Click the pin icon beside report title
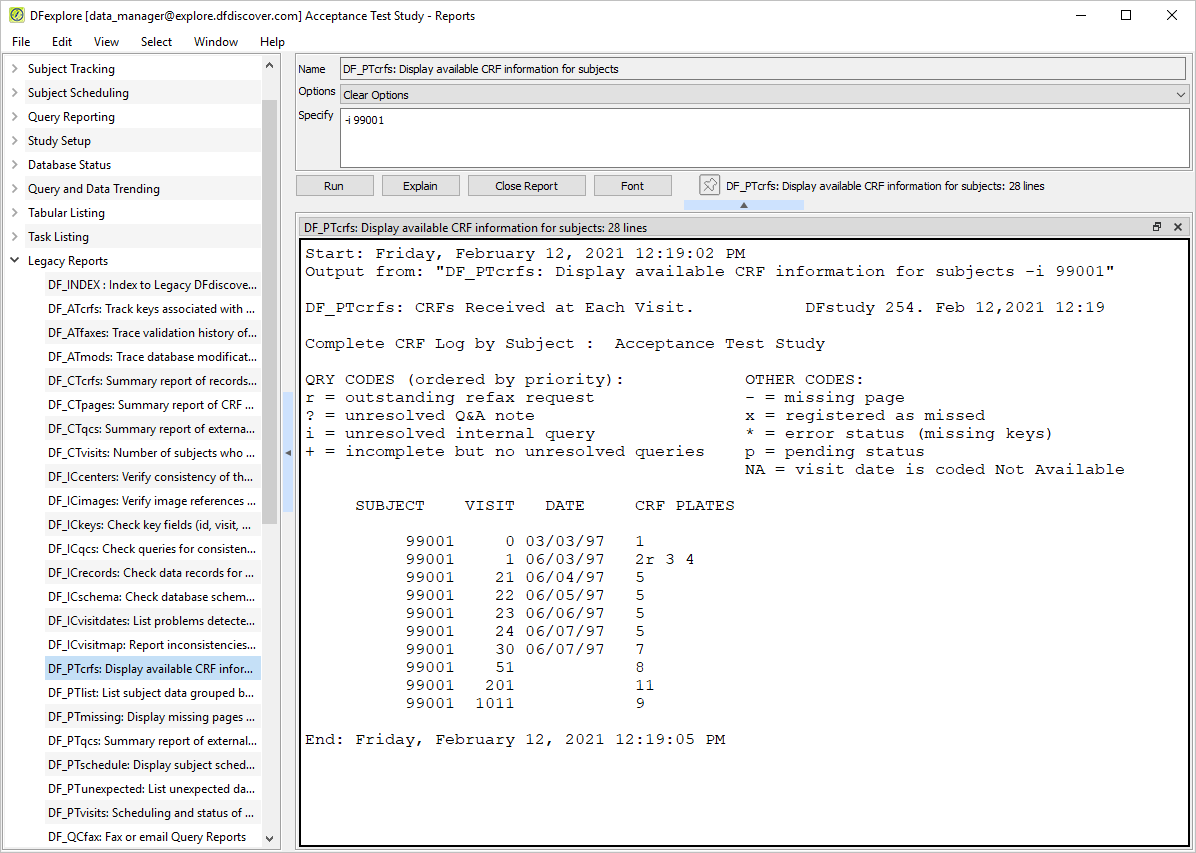Screen dimensions: 1196x853 click(x=709, y=185)
